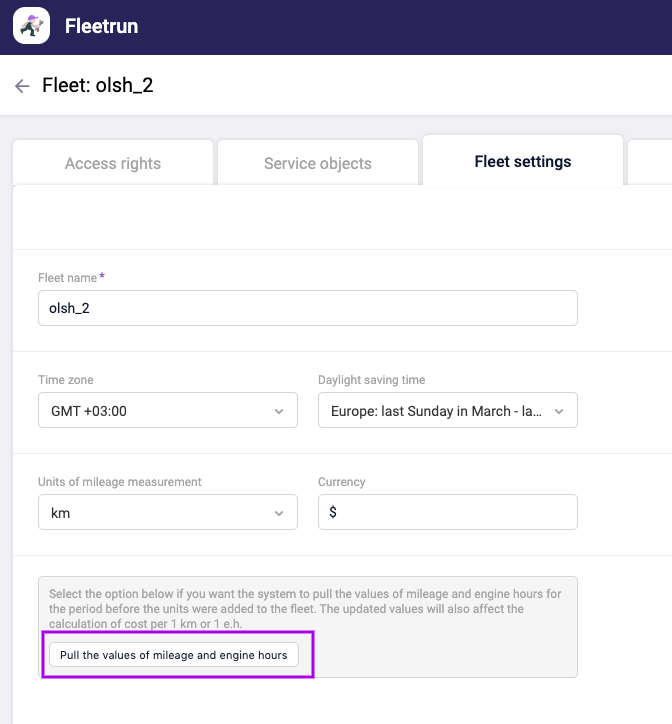Go back using the left arrow

pyautogui.click(x=22, y=86)
